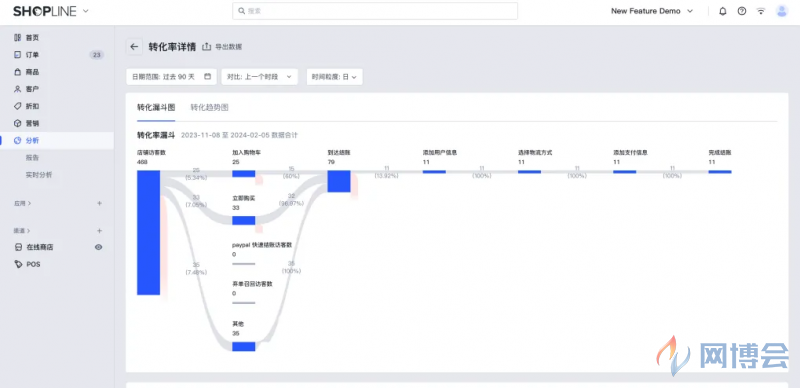
Task: Open the 实时分析 sub-item
Action: [39, 175]
